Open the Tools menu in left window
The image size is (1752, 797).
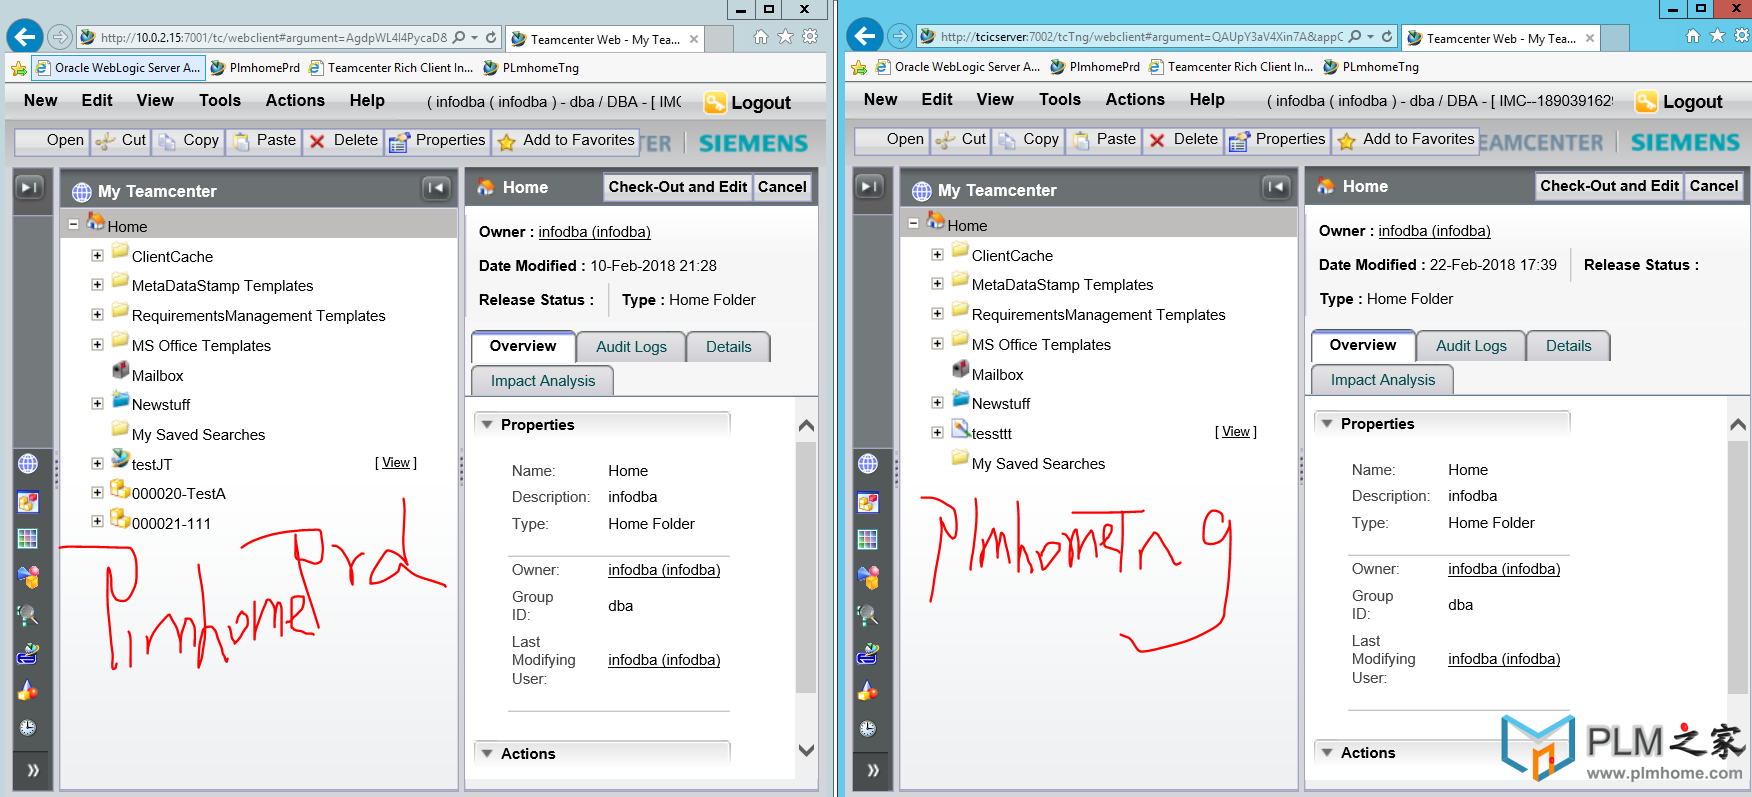click(x=220, y=101)
